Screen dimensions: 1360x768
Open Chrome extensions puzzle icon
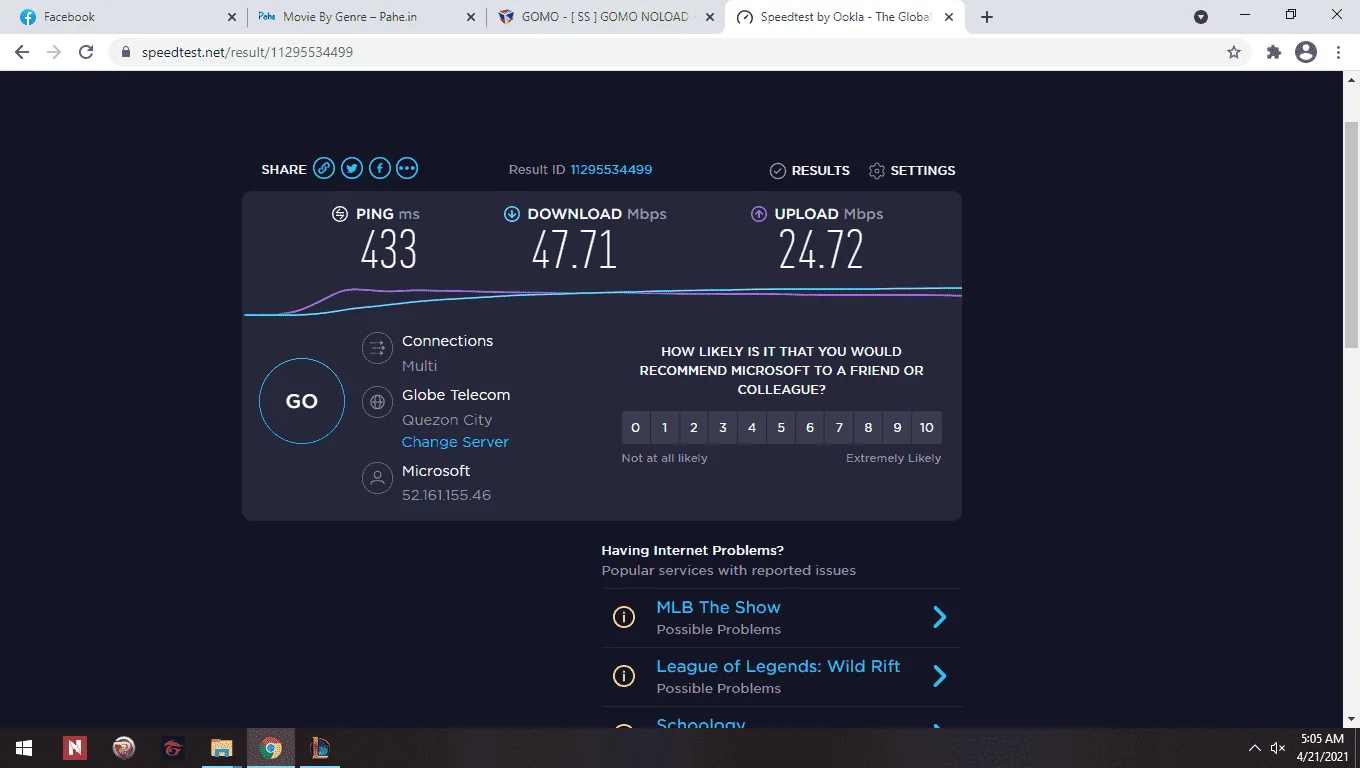tap(1274, 52)
